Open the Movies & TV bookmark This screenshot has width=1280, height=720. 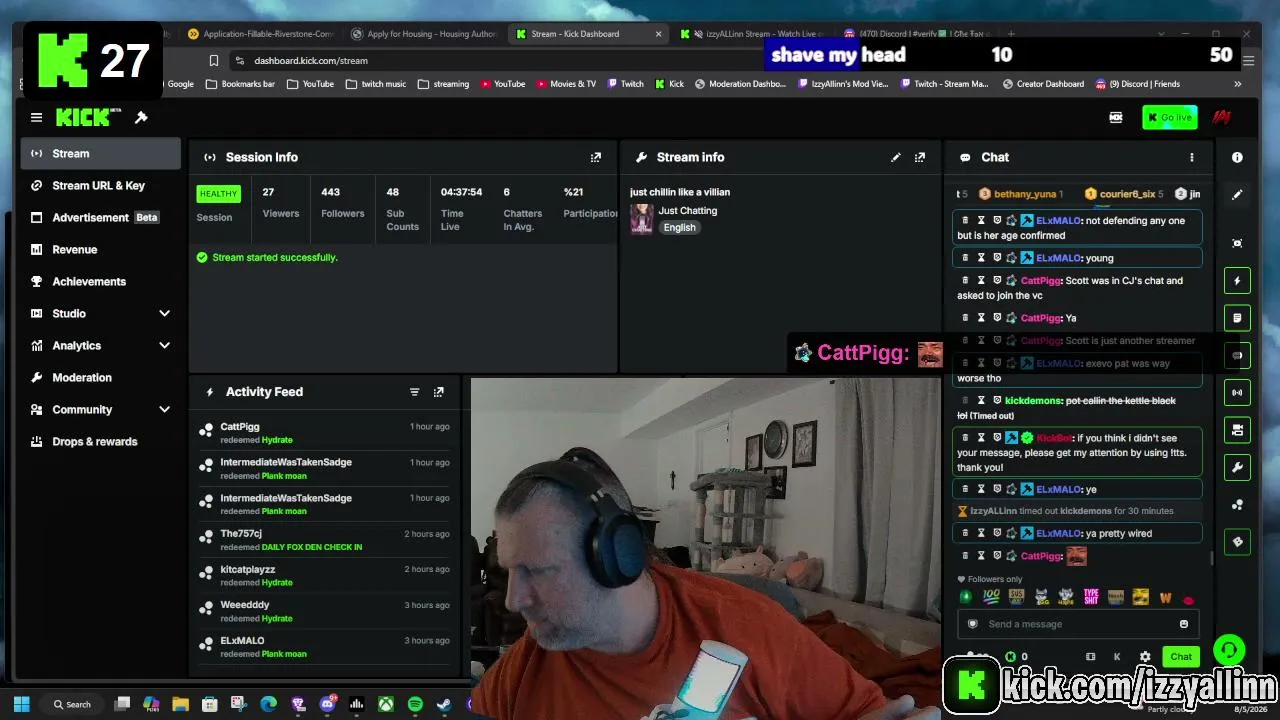point(566,84)
